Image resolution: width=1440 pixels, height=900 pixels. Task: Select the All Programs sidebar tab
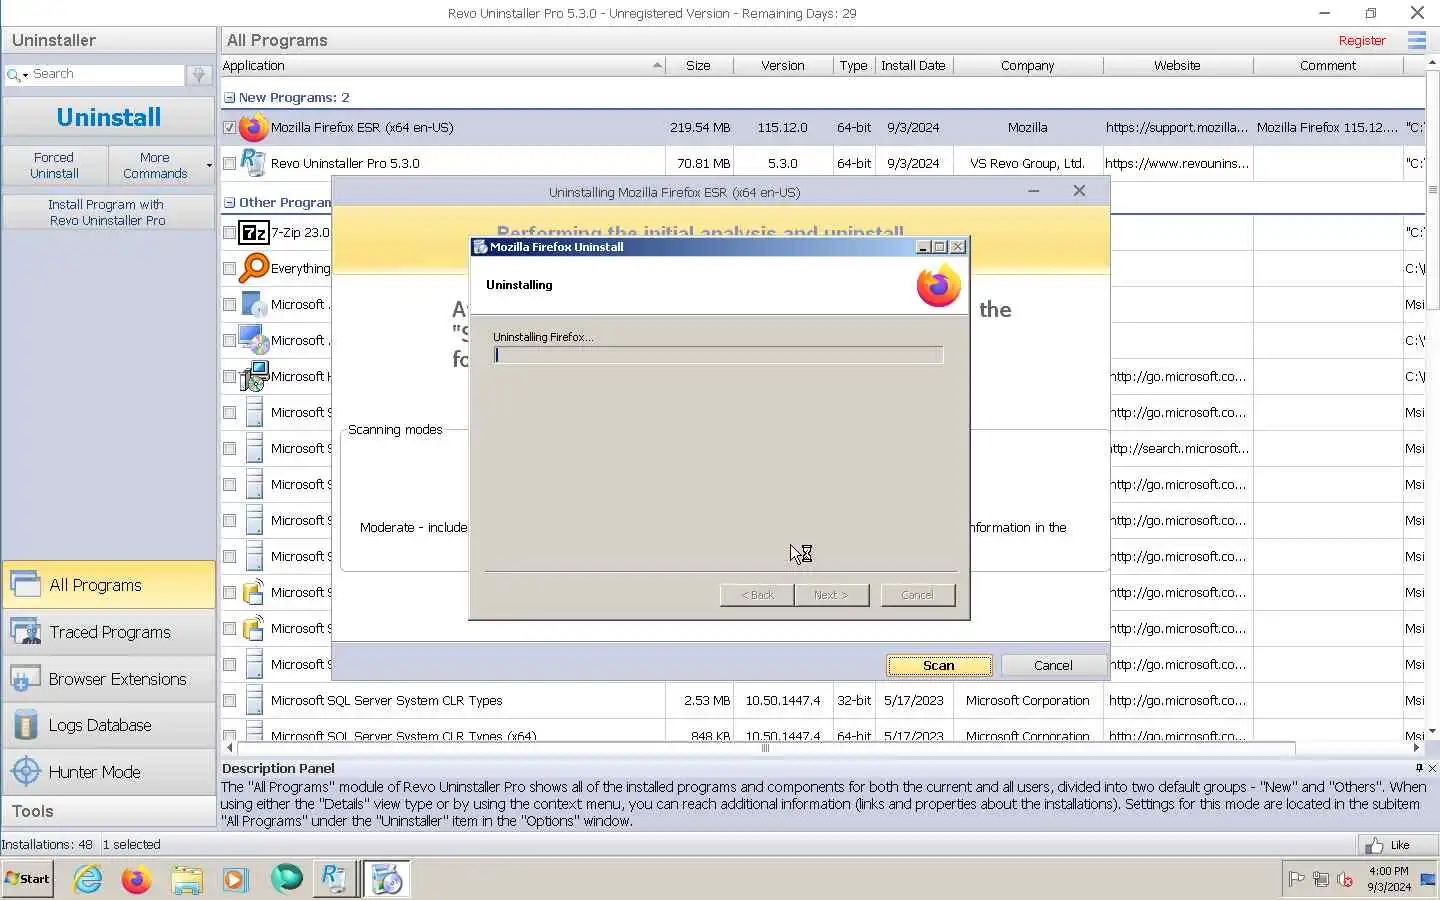(108, 585)
